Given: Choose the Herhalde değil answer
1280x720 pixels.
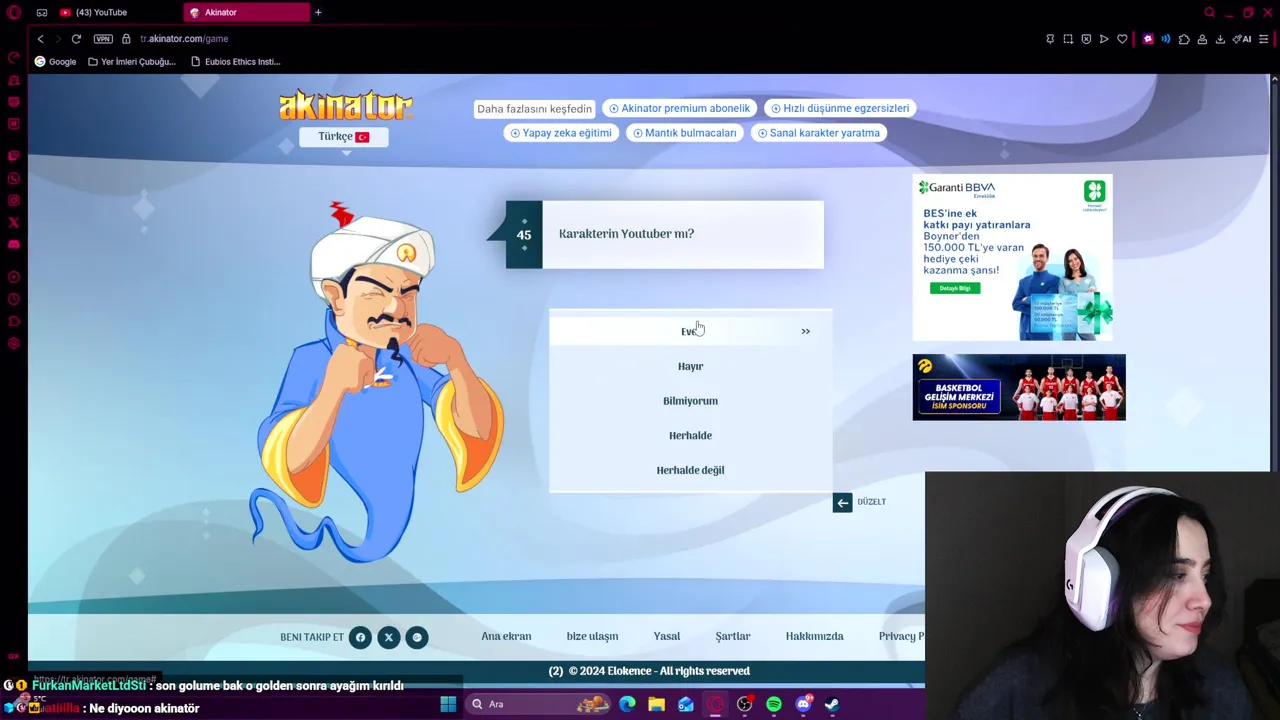Looking at the screenshot, I should pyautogui.click(x=690, y=470).
